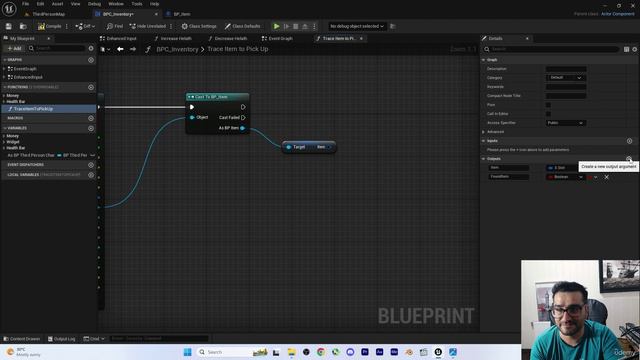Screen dimensions: 640x360
Task: Add a new function via Functions plus
Action: 91,87
